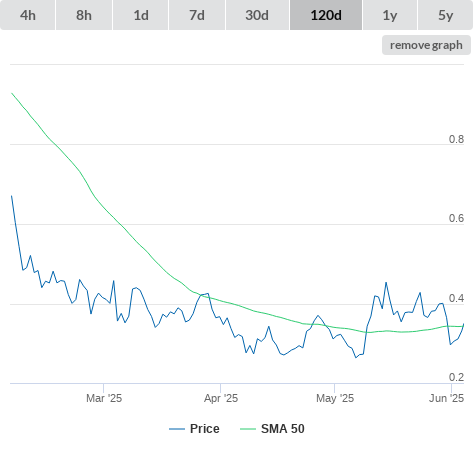Choose the 30d chart period

257,15
